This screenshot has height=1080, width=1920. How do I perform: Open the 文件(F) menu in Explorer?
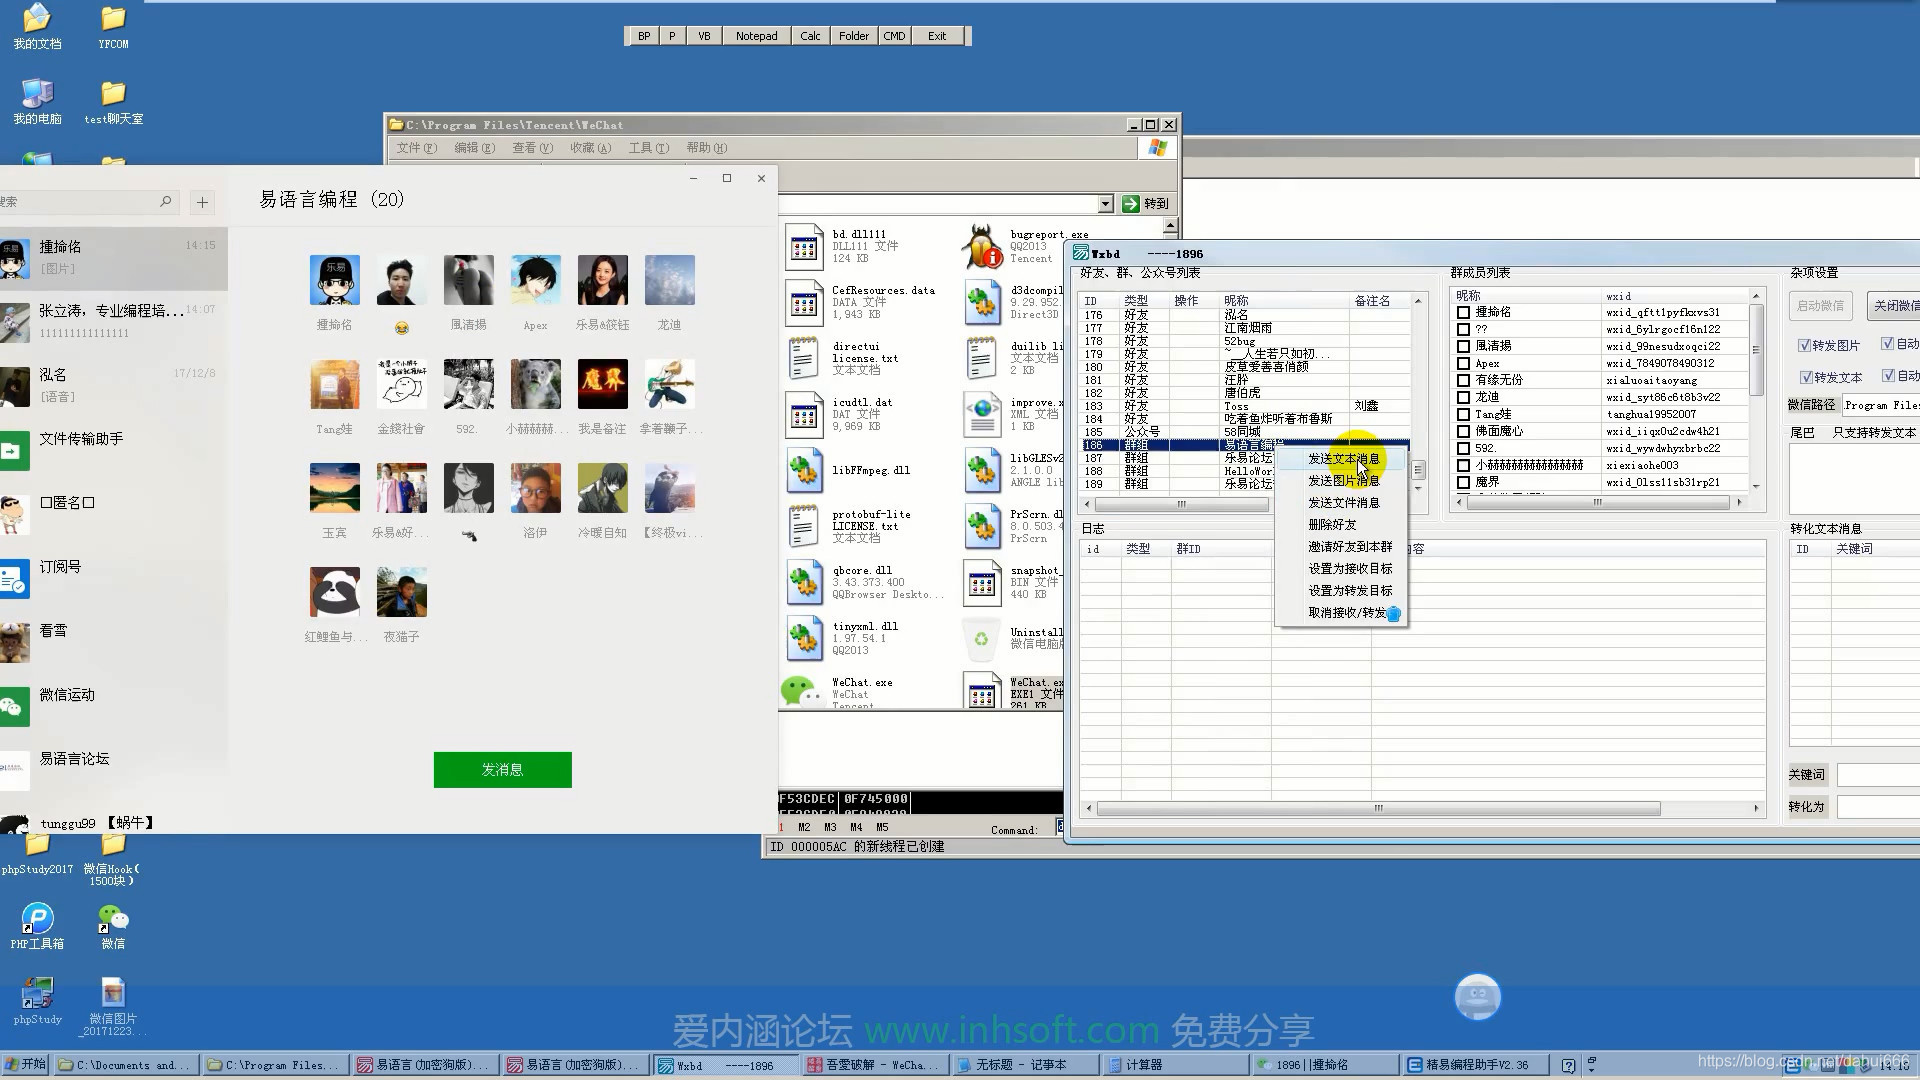pyautogui.click(x=416, y=148)
